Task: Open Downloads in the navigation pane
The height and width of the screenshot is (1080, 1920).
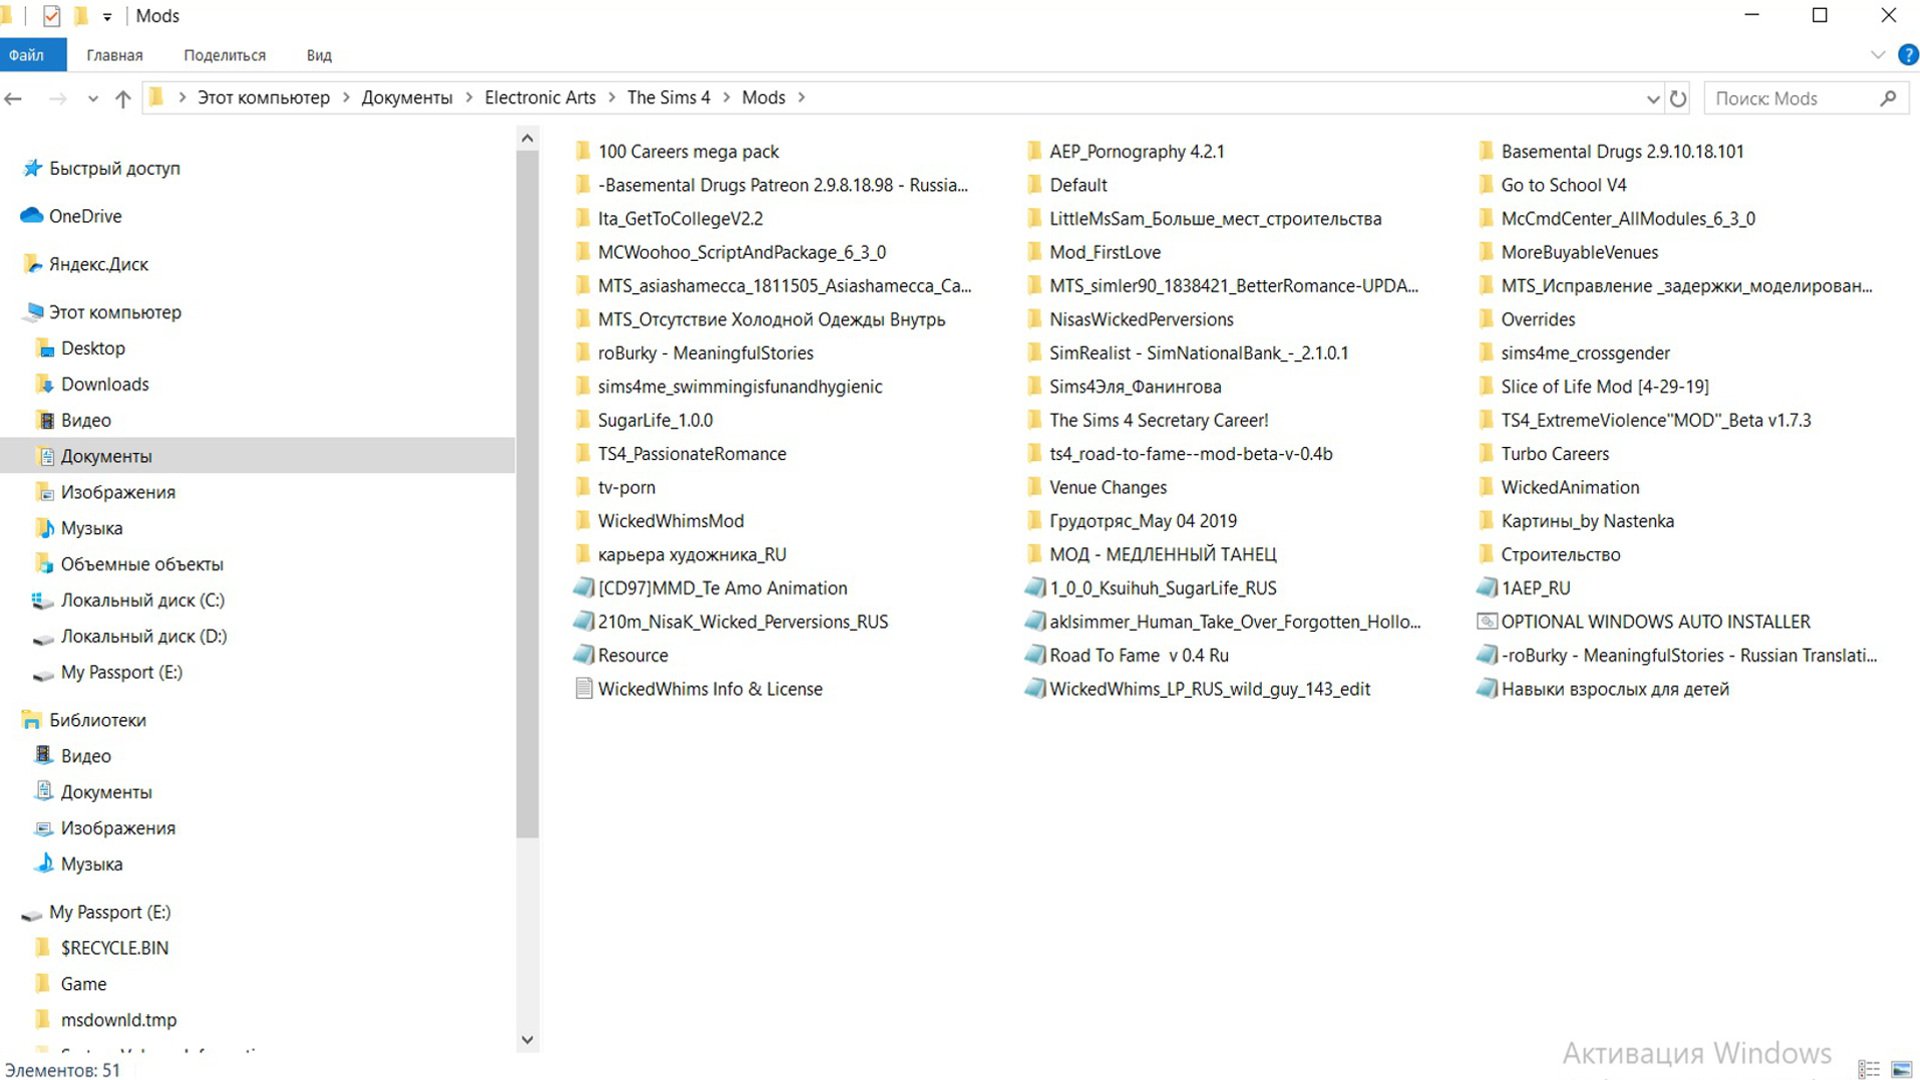Action: click(x=104, y=384)
